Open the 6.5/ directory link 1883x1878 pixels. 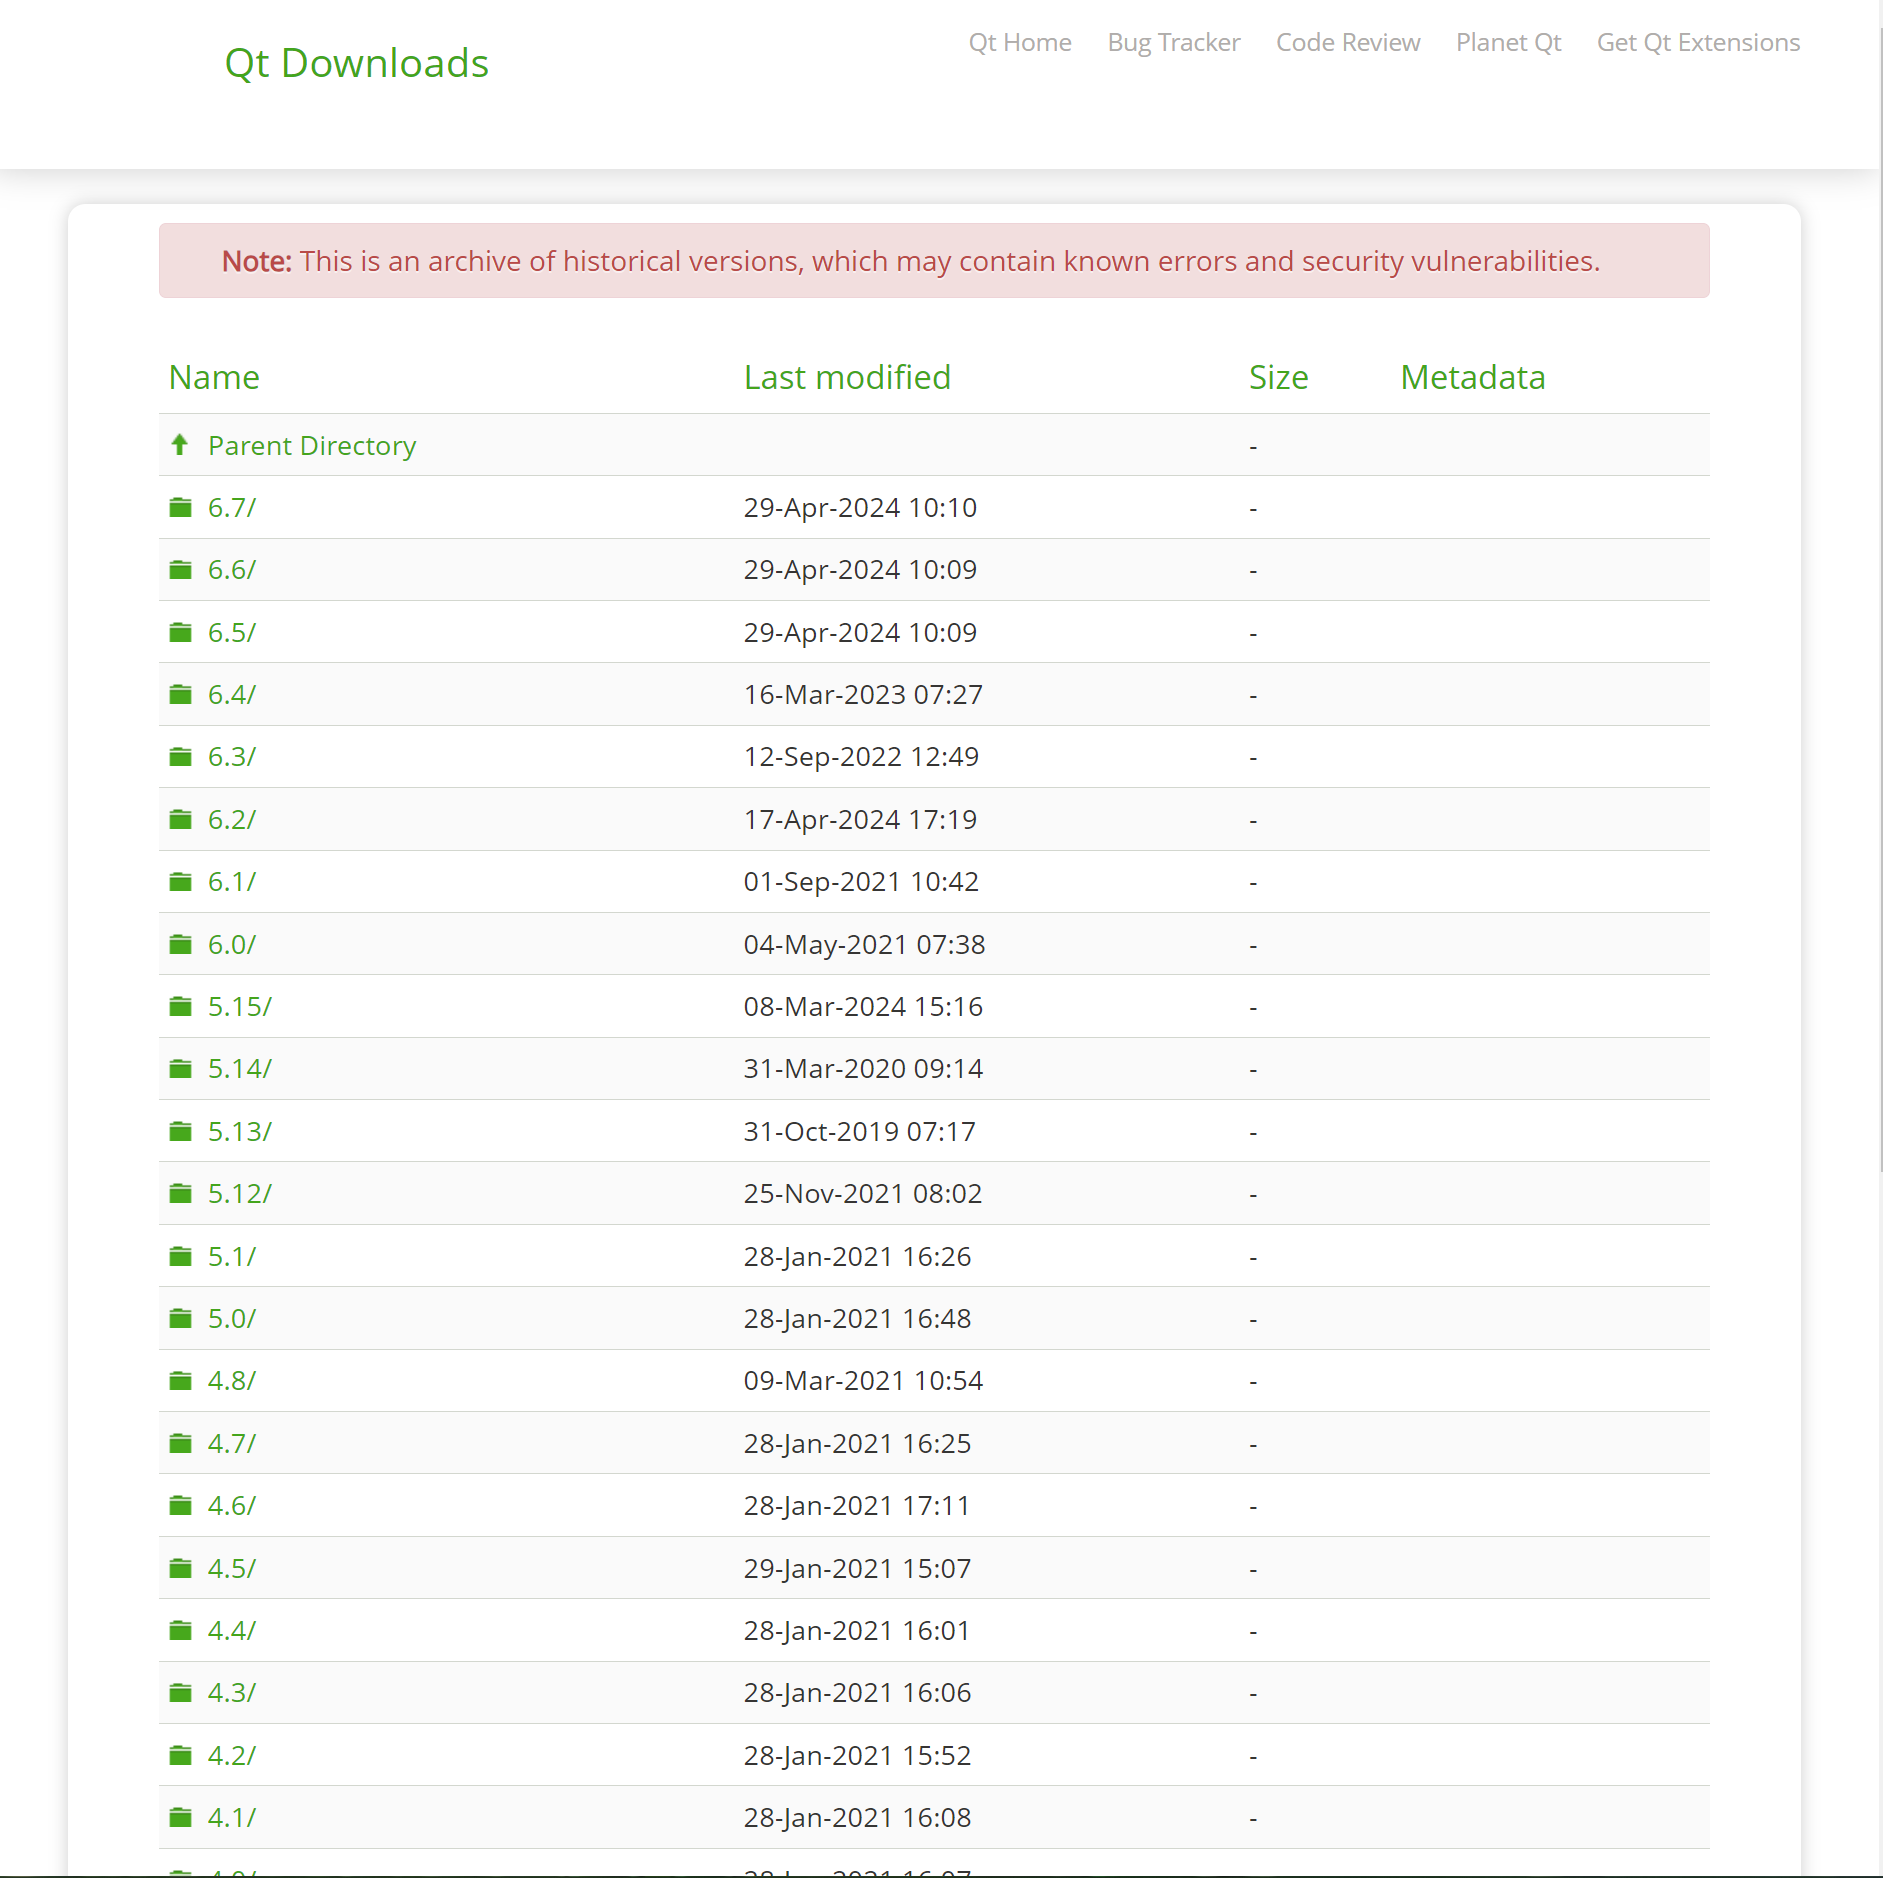tap(232, 633)
